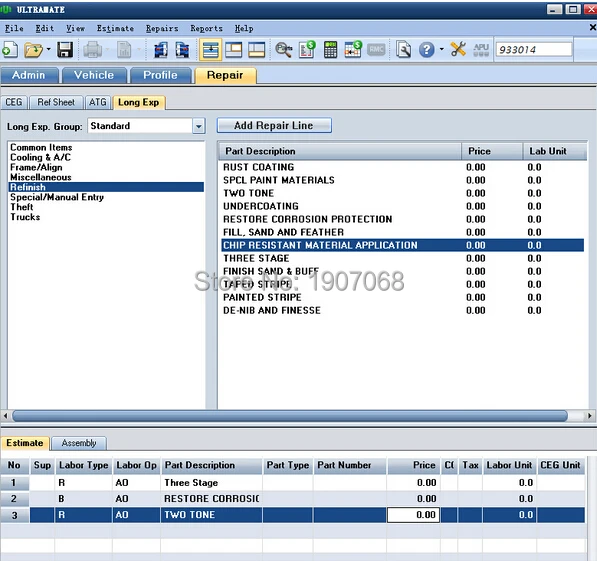Click the APU icon

point(481,50)
